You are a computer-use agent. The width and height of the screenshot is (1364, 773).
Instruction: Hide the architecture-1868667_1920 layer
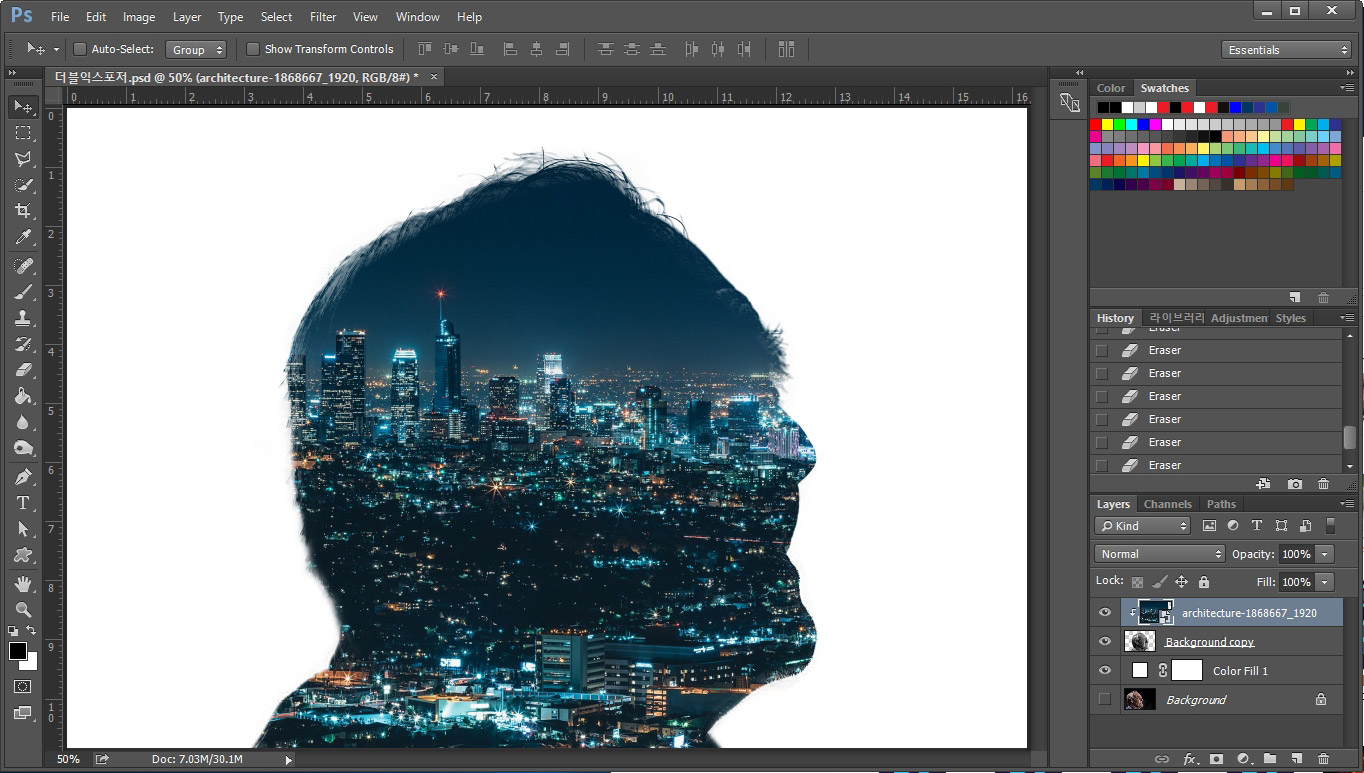(1105, 613)
